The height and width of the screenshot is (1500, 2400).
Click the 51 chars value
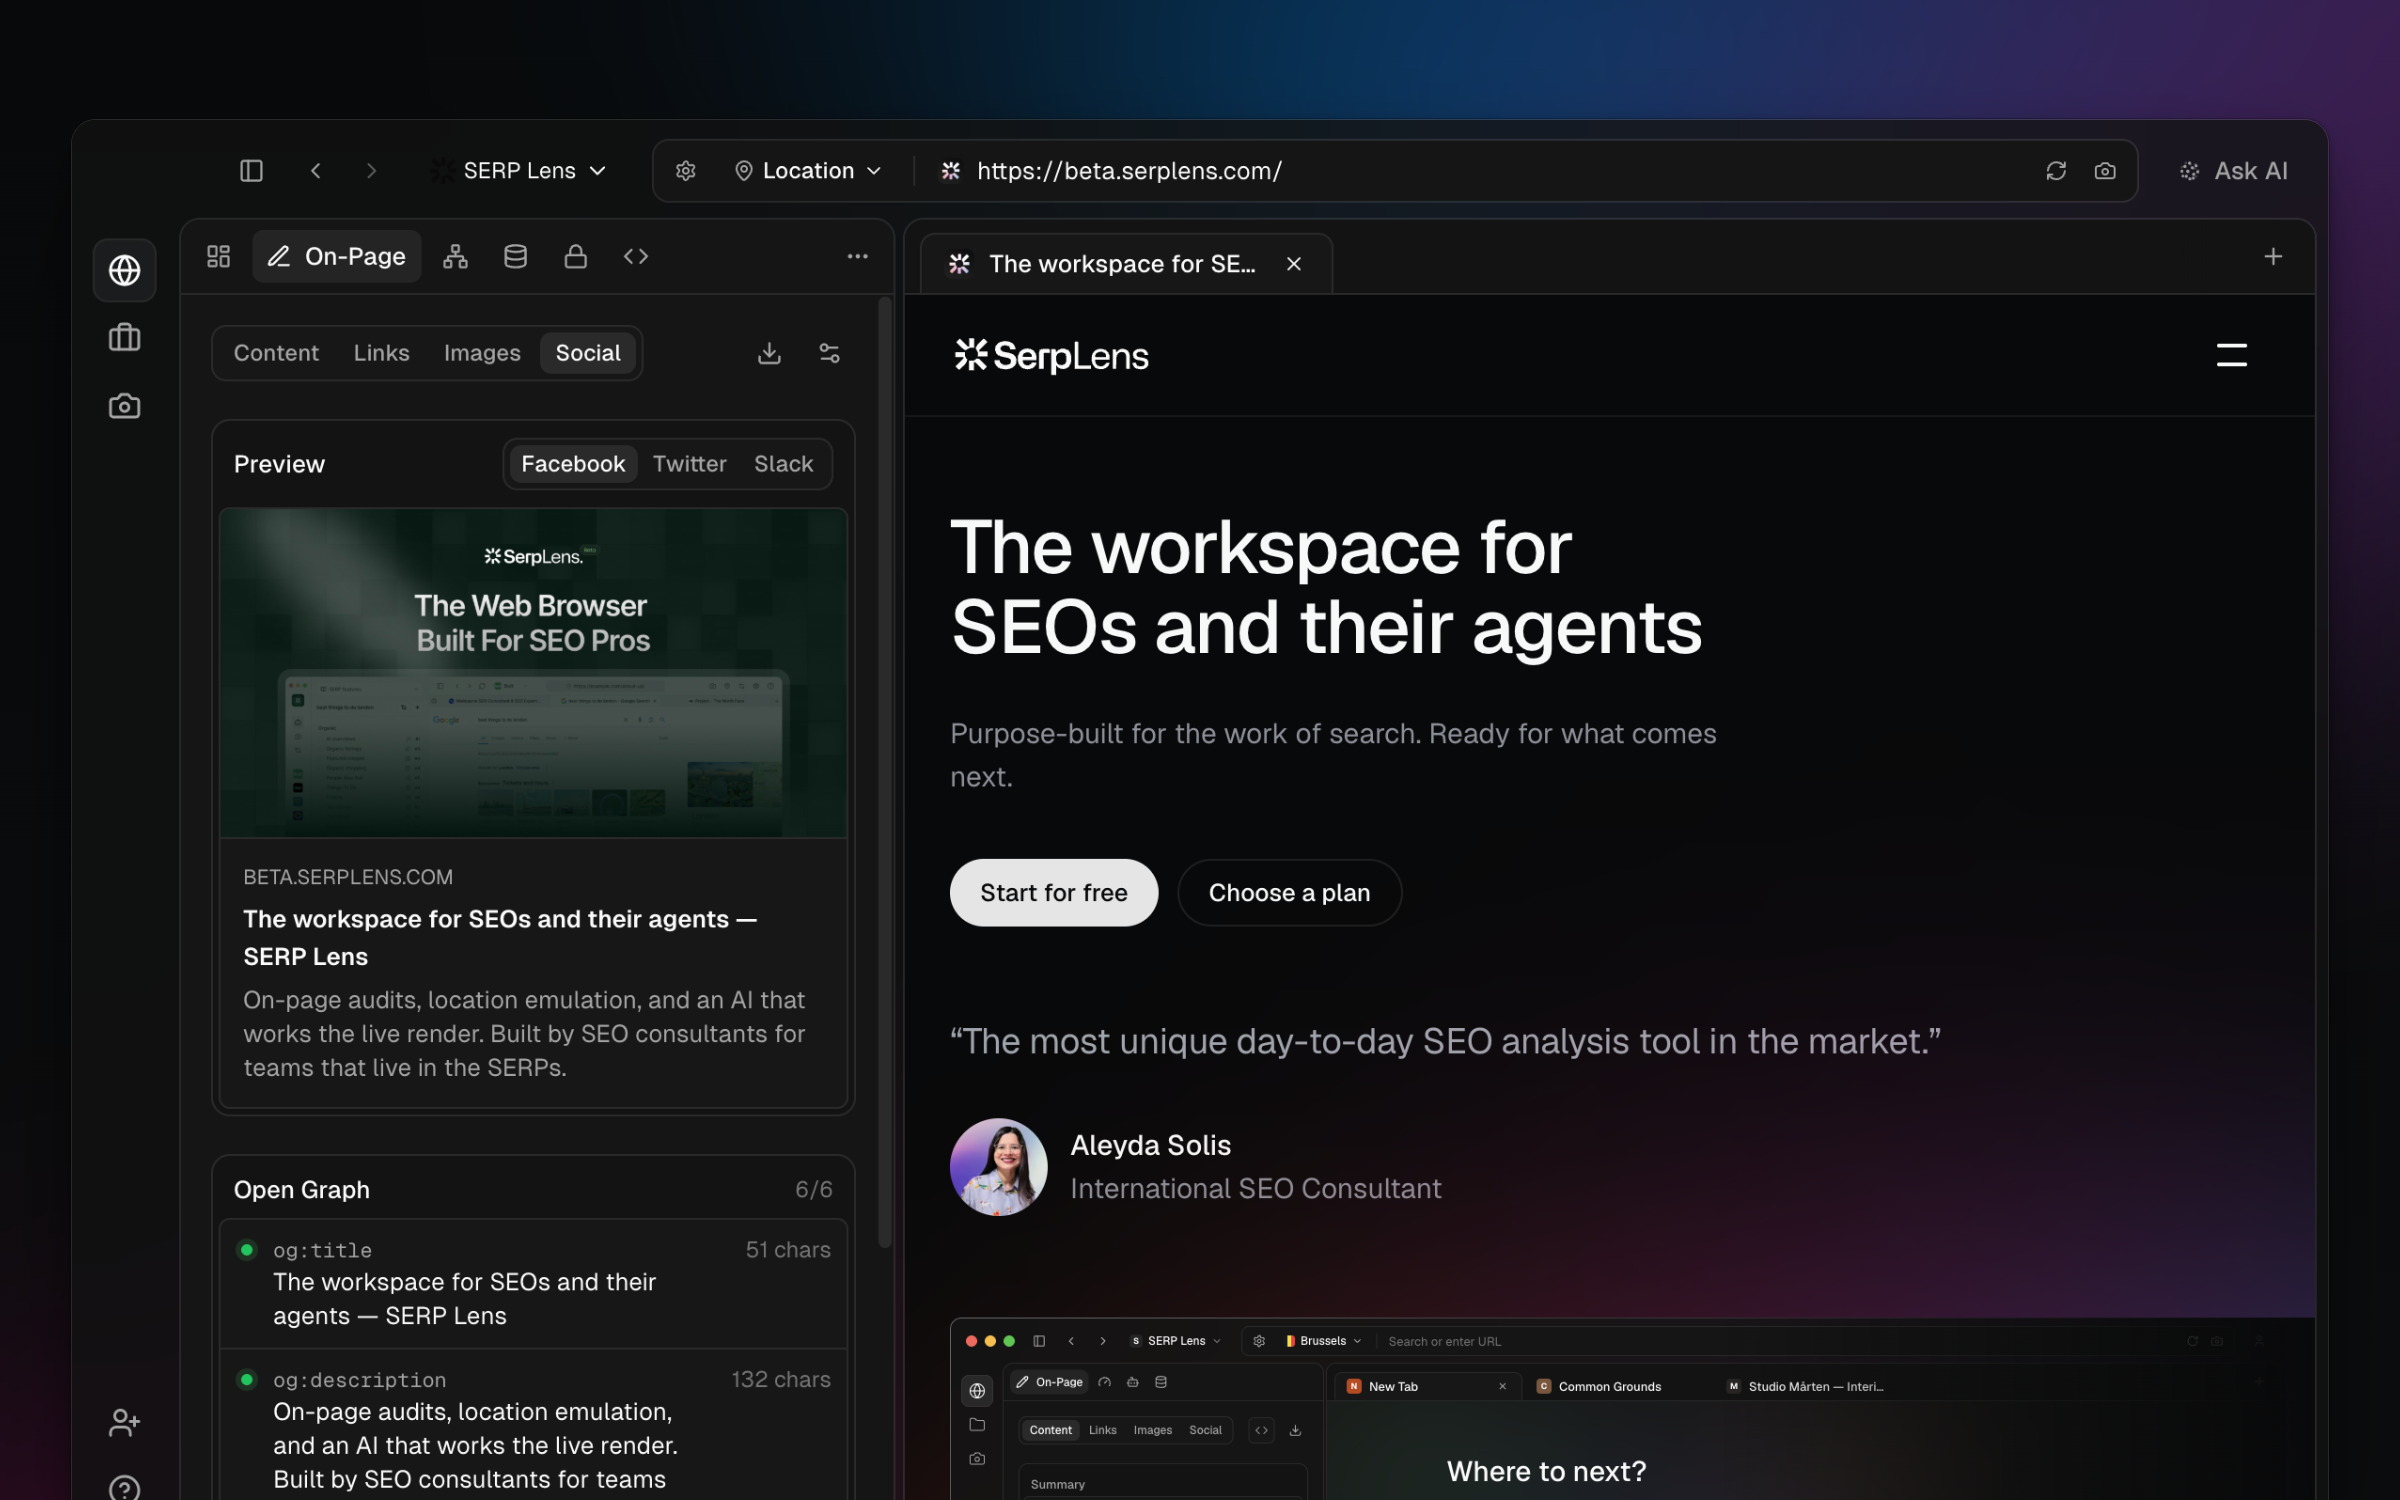[787, 1250]
